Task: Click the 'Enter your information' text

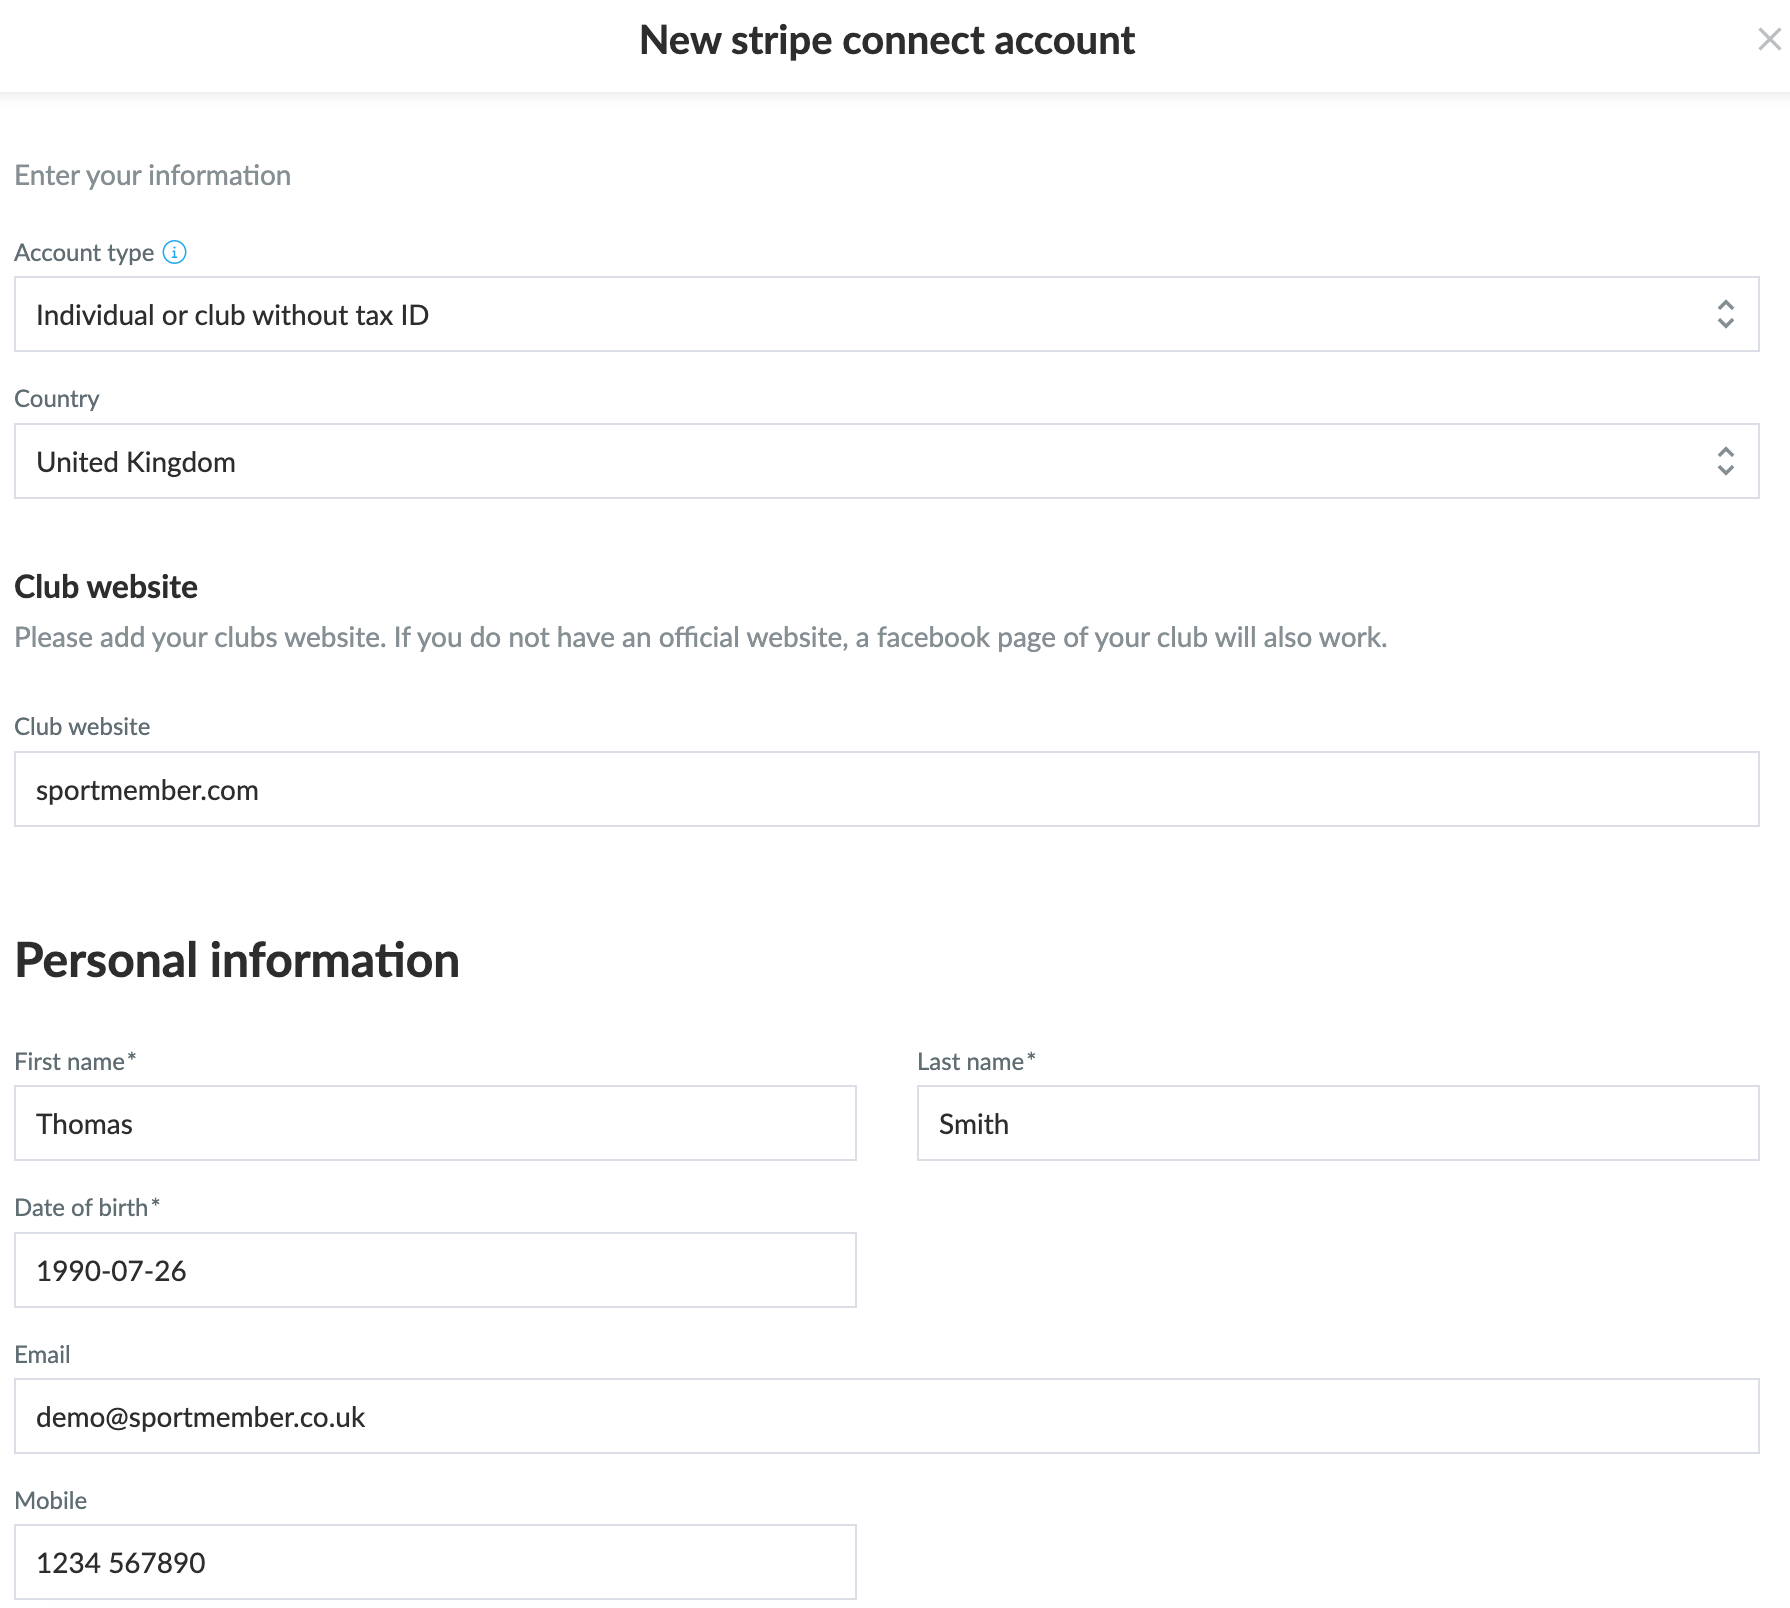Action: (153, 175)
